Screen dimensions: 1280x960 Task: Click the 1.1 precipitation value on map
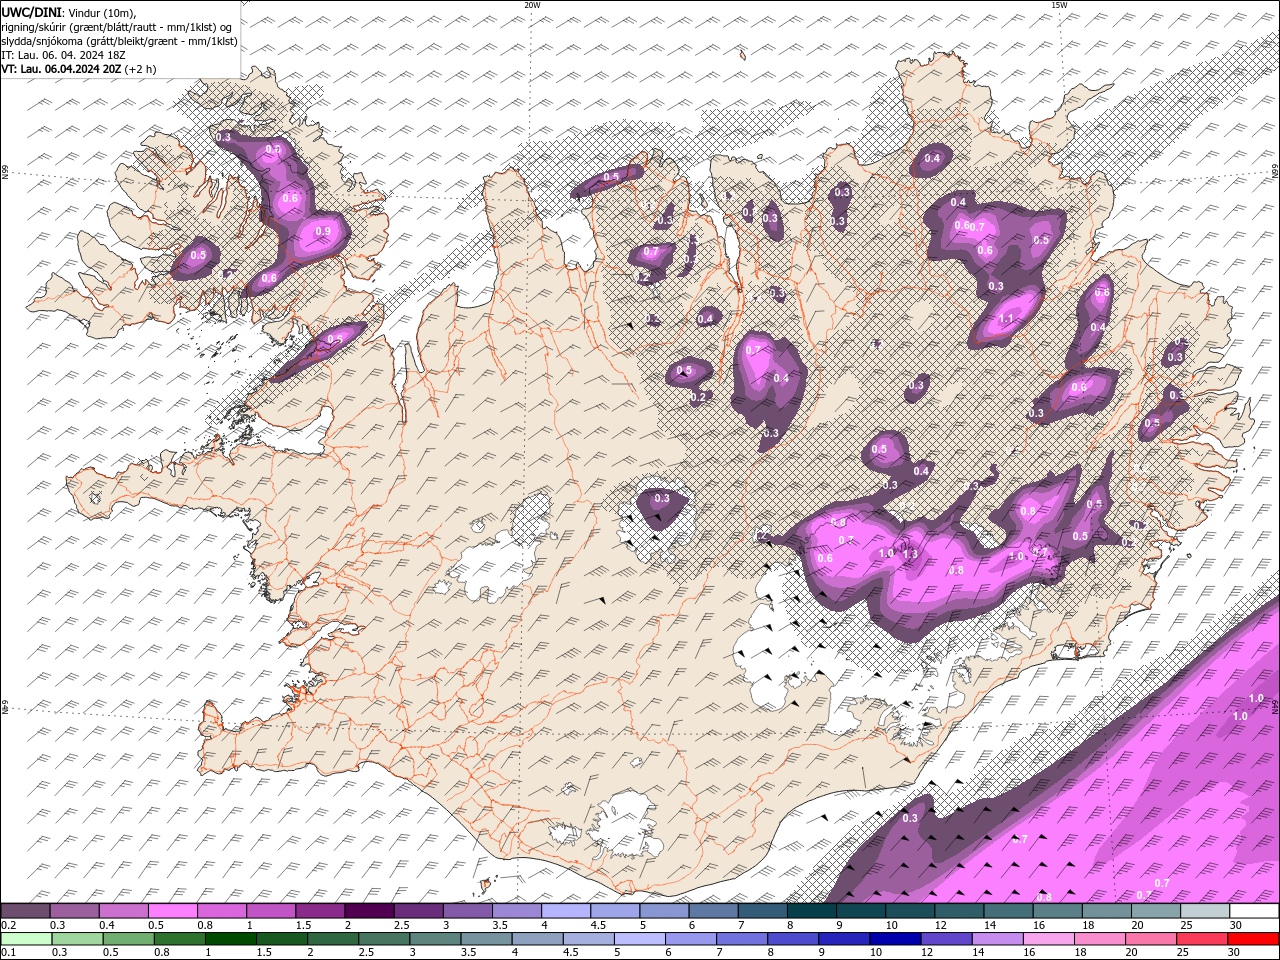[1007, 319]
